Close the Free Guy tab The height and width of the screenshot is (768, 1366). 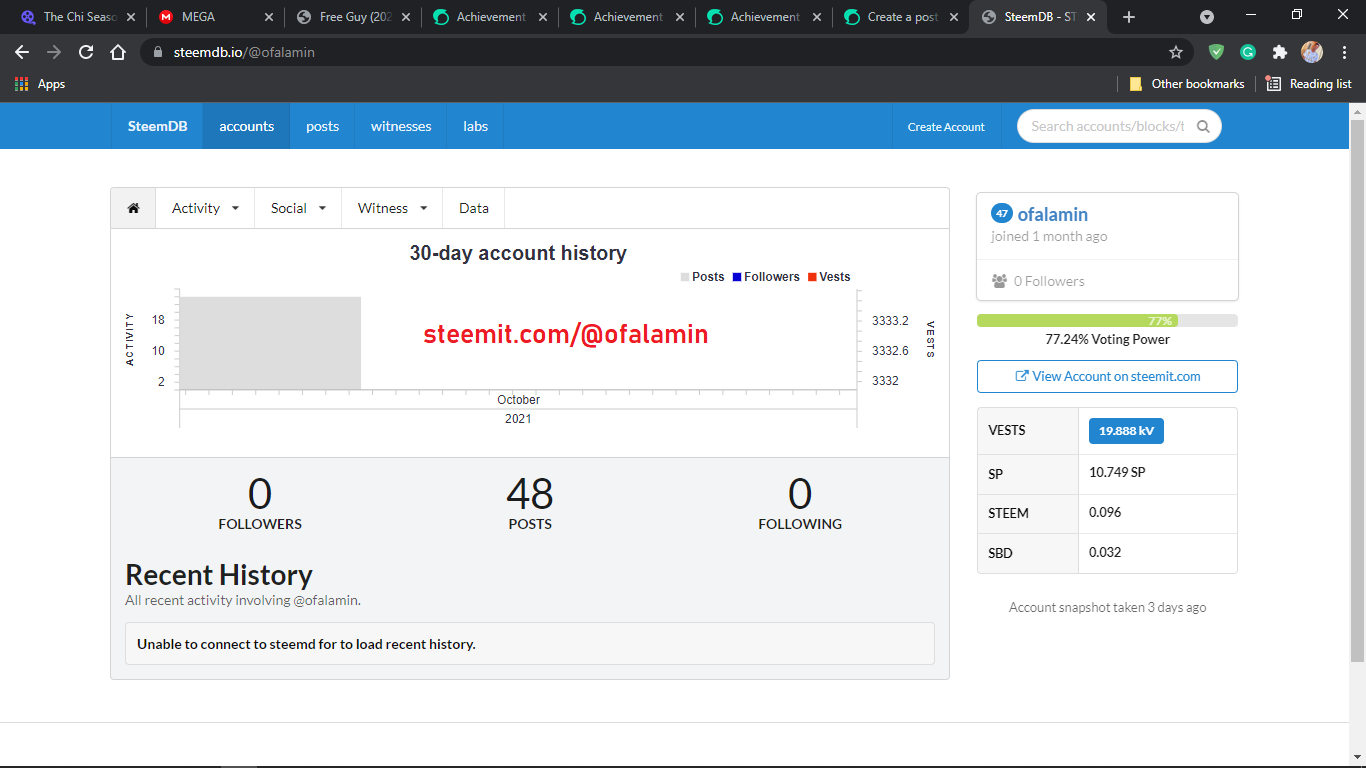pyautogui.click(x=405, y=17)
